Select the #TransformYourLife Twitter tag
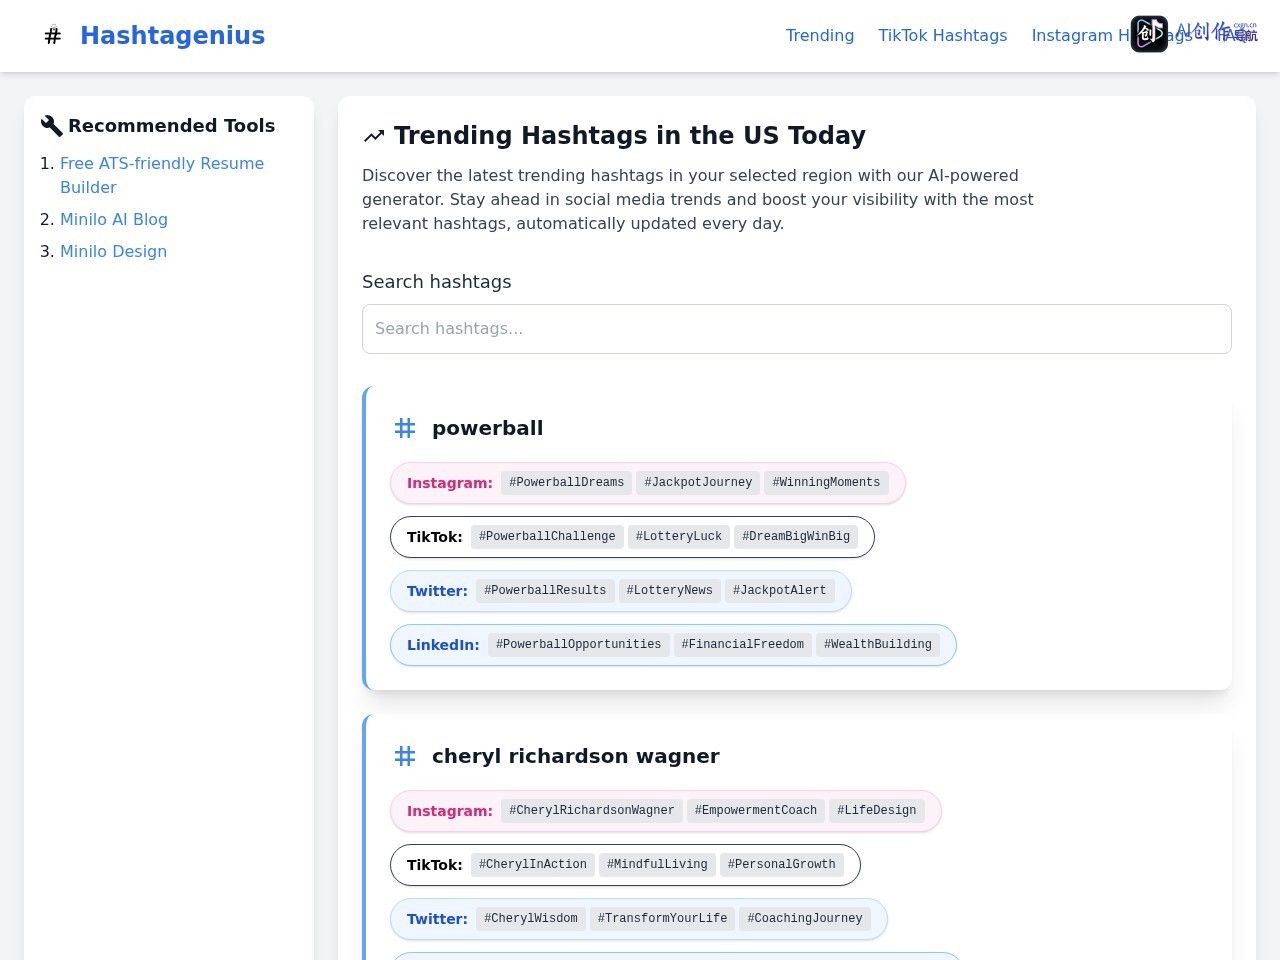Screen dimensions: 1280x960 [x=662, y=919]
